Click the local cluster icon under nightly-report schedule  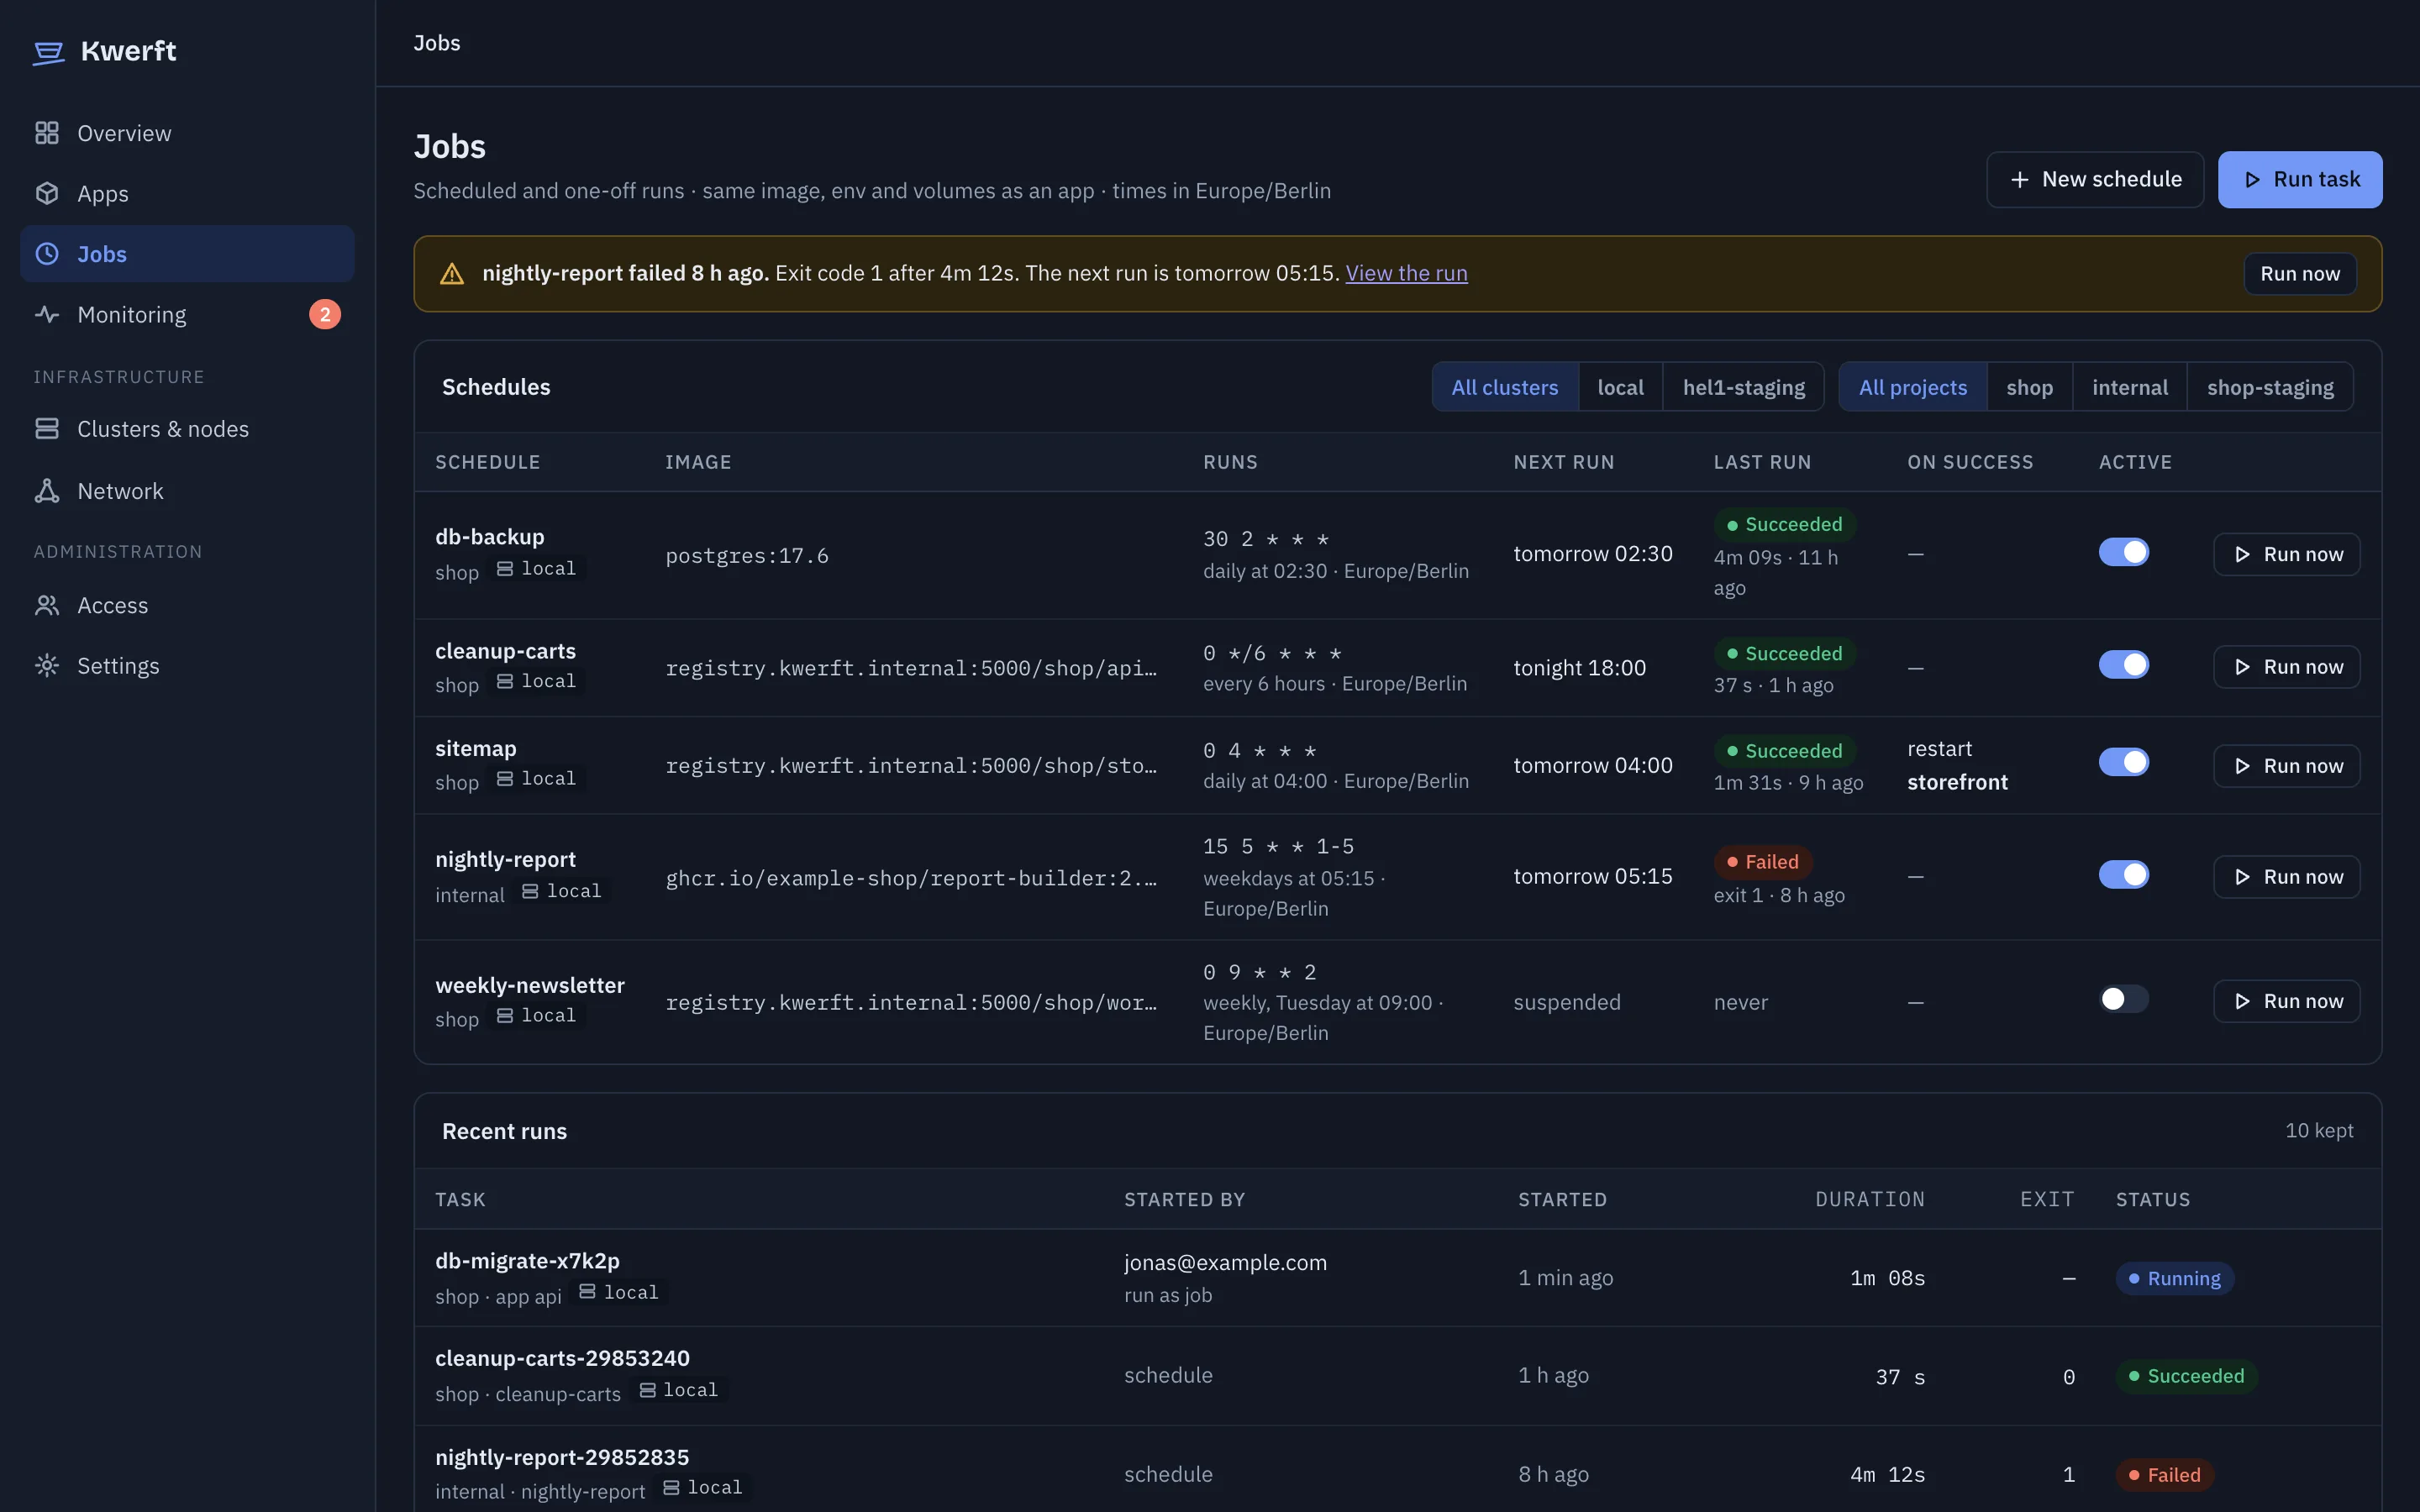pyautogui.click(x=530, y=891)
